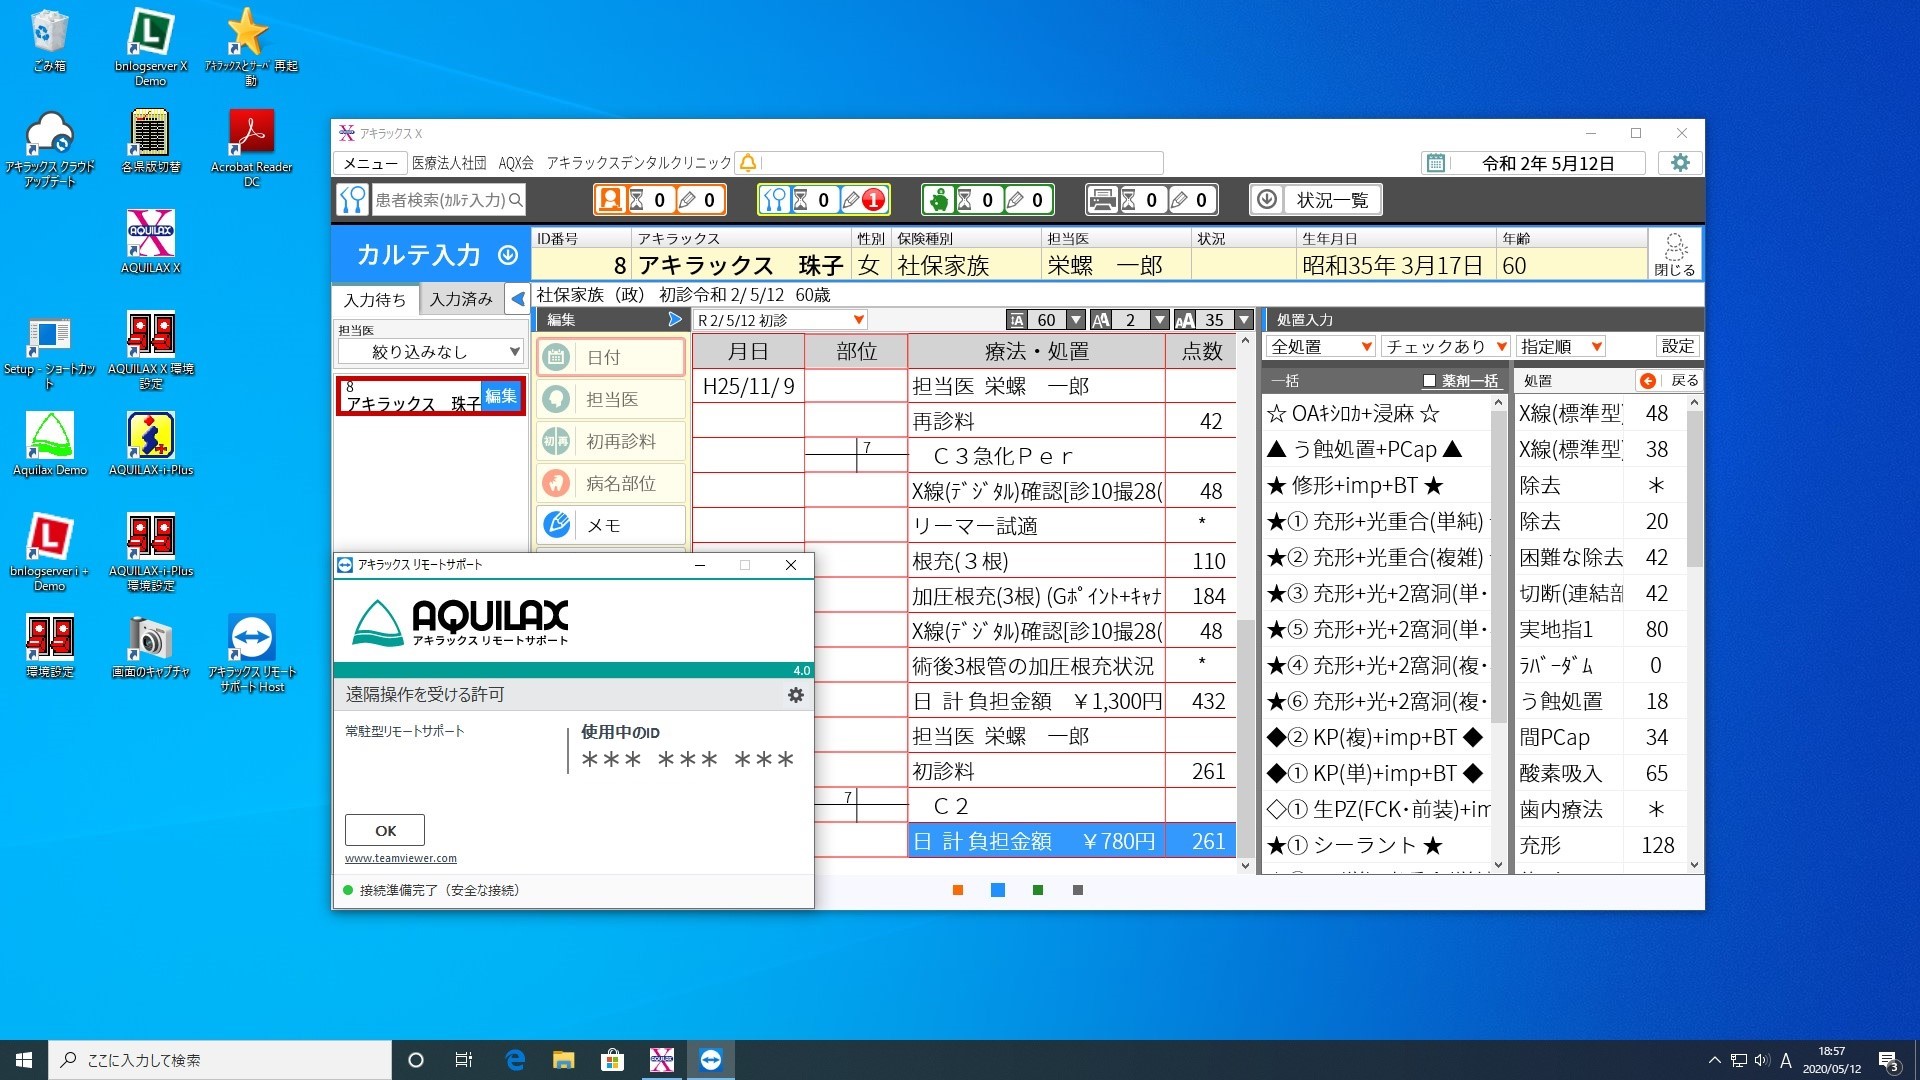Image resolution: width=1920 pixels, height=1080 pixels.
Task: Click the 状況一覧 button
Action: [1316, 200]
